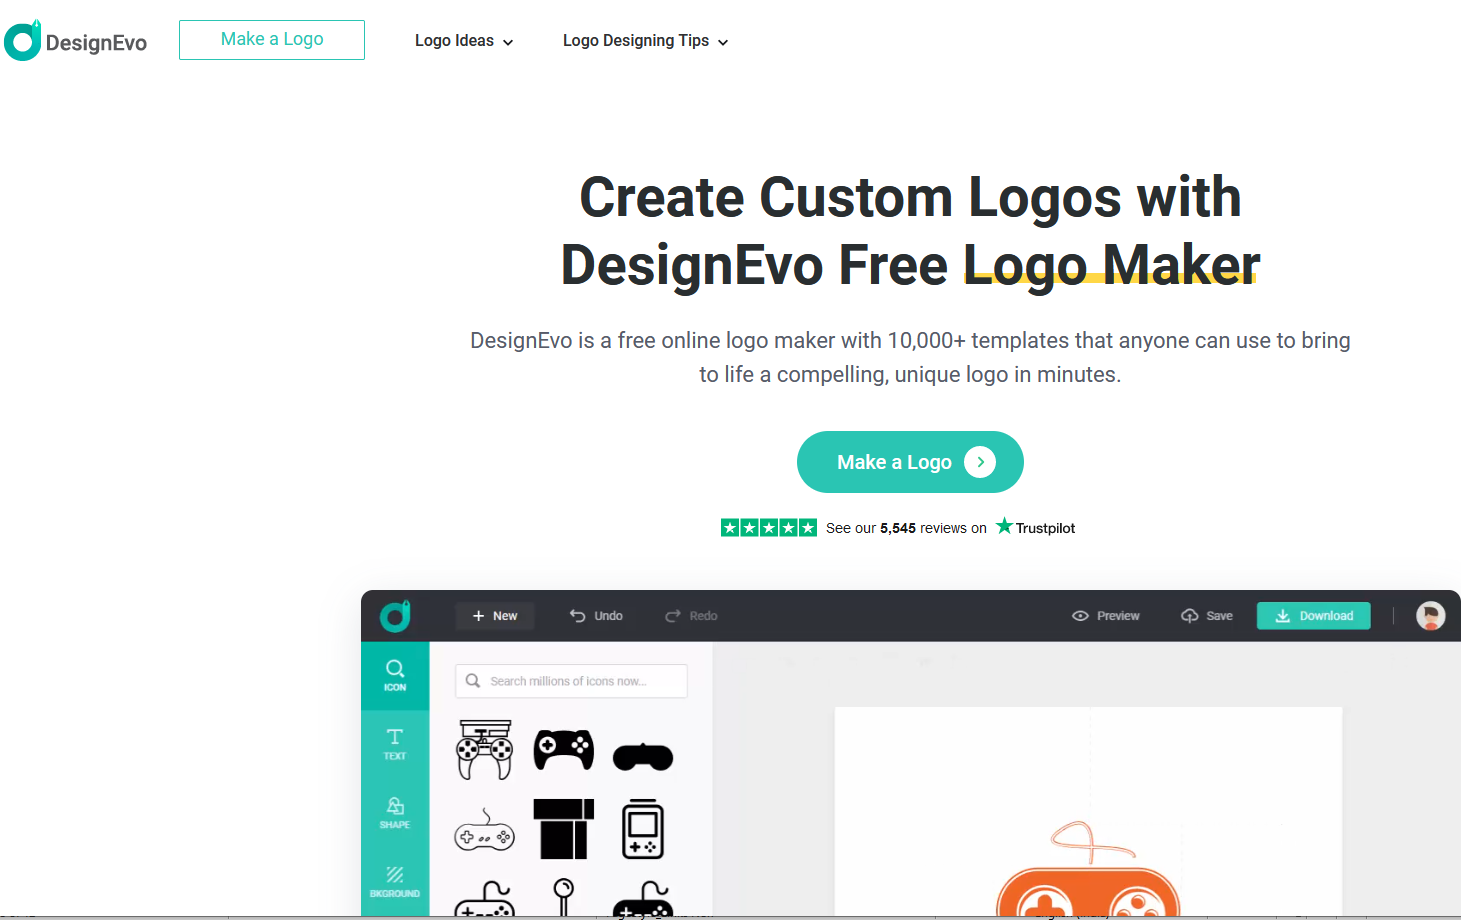Open the BKGROUND sidebar tool
This screenshot has width=1461, height=920.
coord(395,882)
